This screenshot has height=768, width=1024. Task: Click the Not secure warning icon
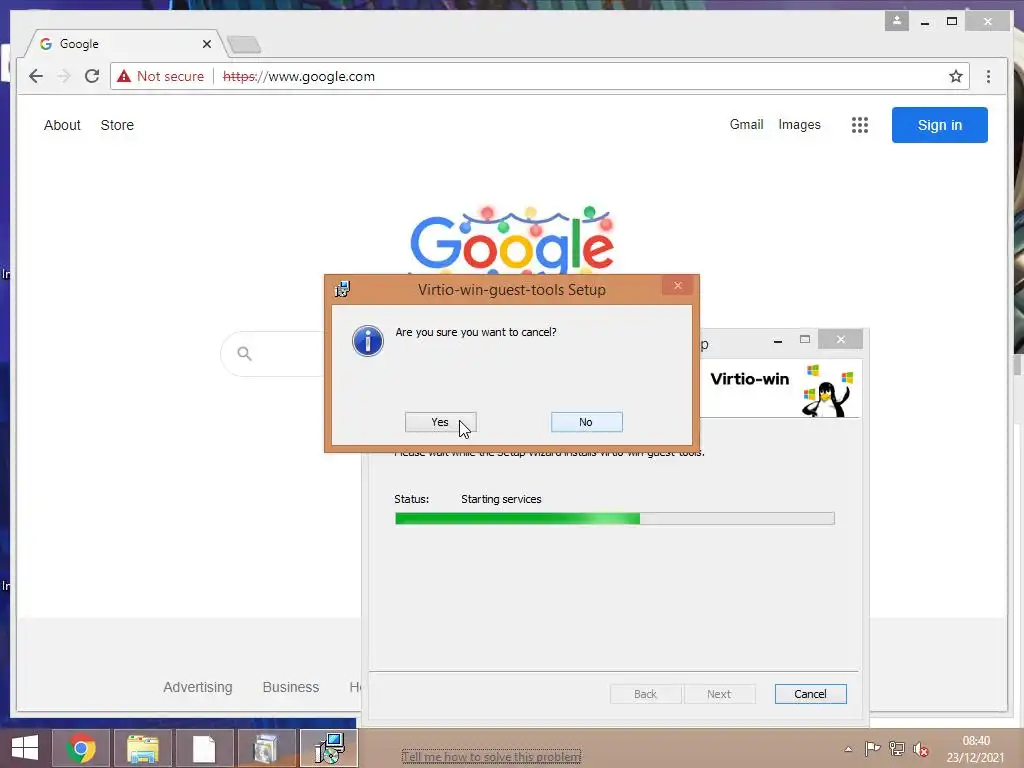tap(124, 76)
